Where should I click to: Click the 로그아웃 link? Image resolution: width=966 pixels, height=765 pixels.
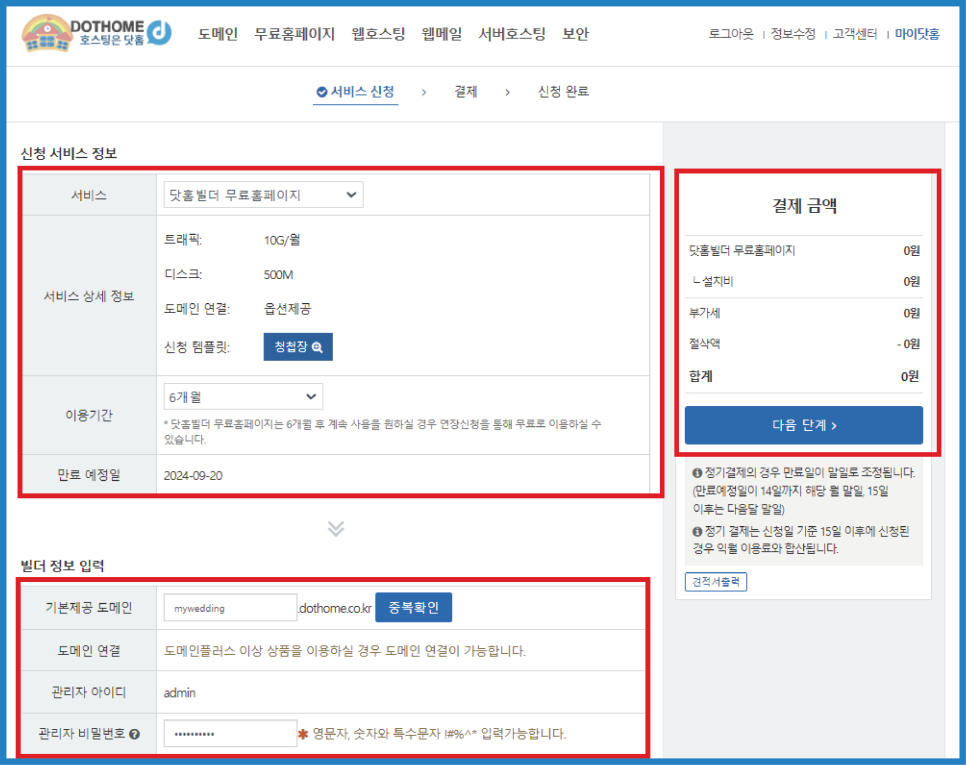(731, 34)
